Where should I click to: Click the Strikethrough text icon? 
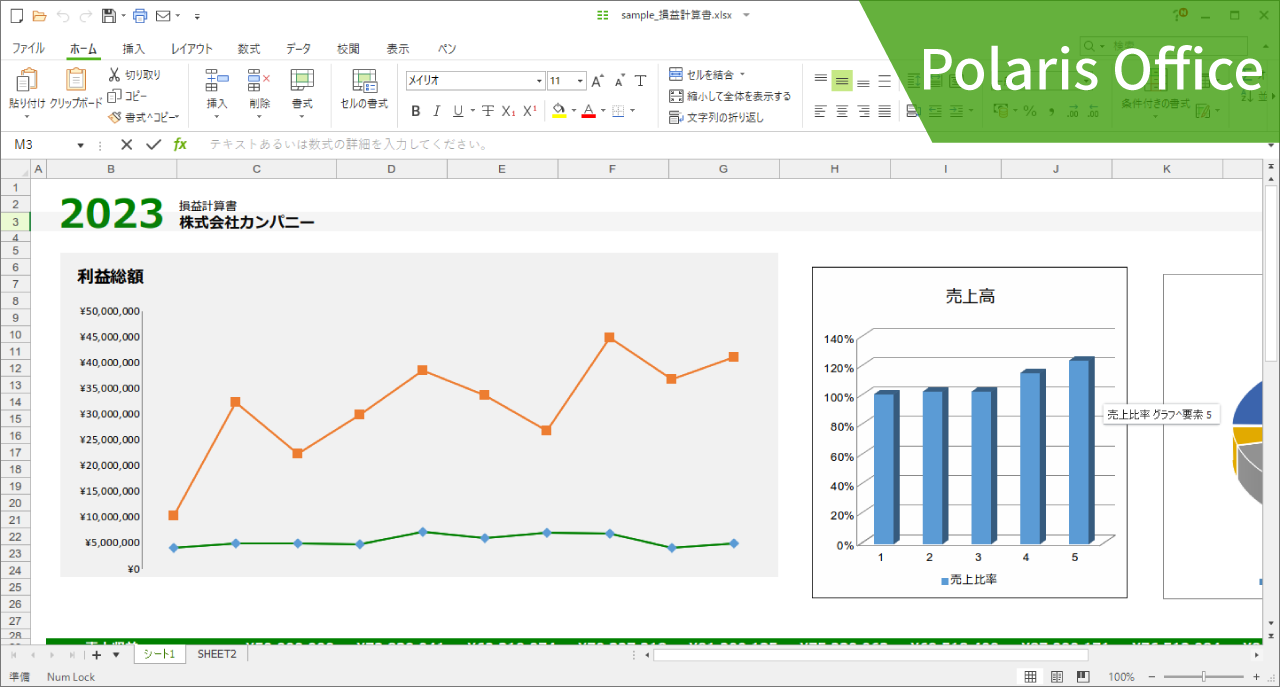(488, 111)
